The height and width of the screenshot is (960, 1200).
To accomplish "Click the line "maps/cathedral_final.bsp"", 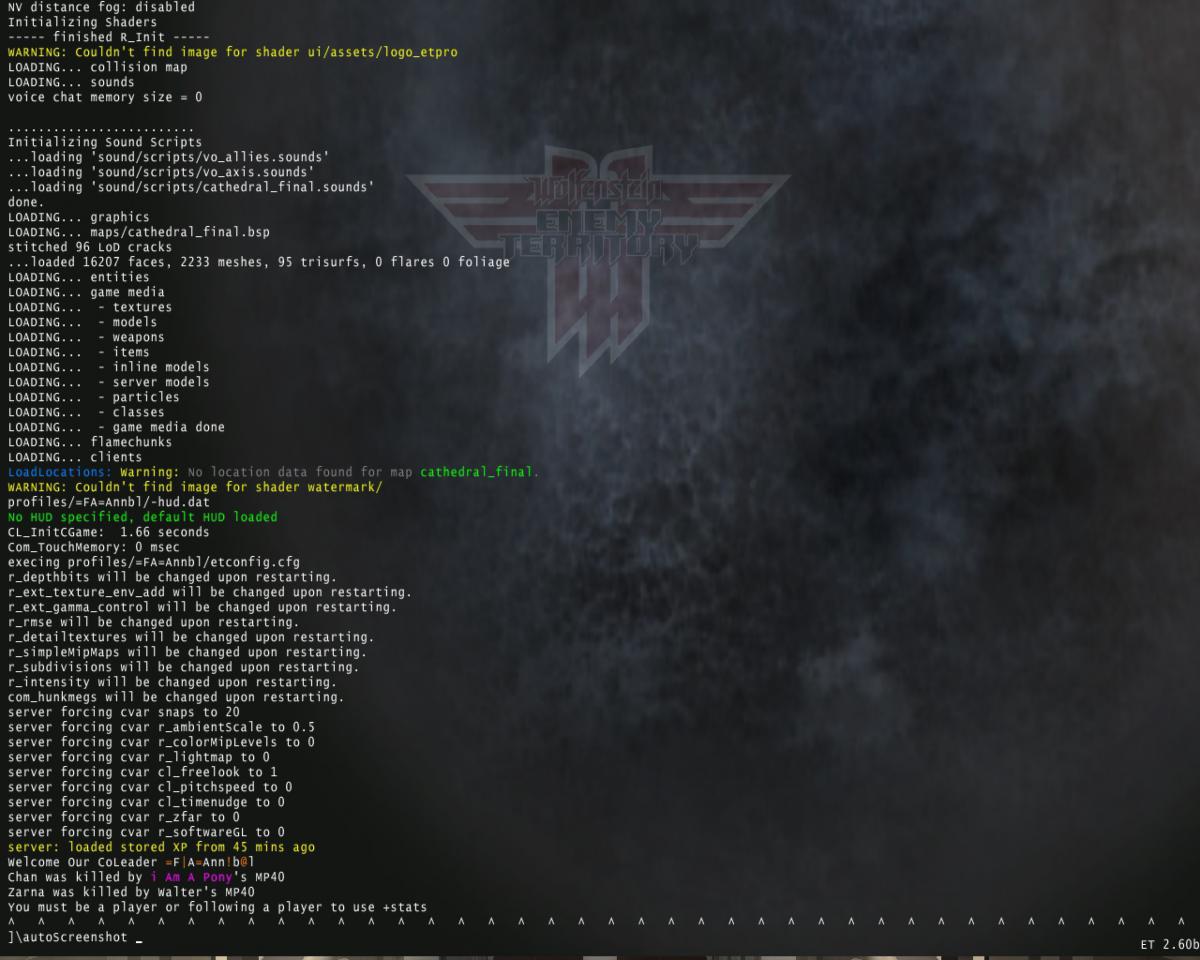I will [138, 232].
